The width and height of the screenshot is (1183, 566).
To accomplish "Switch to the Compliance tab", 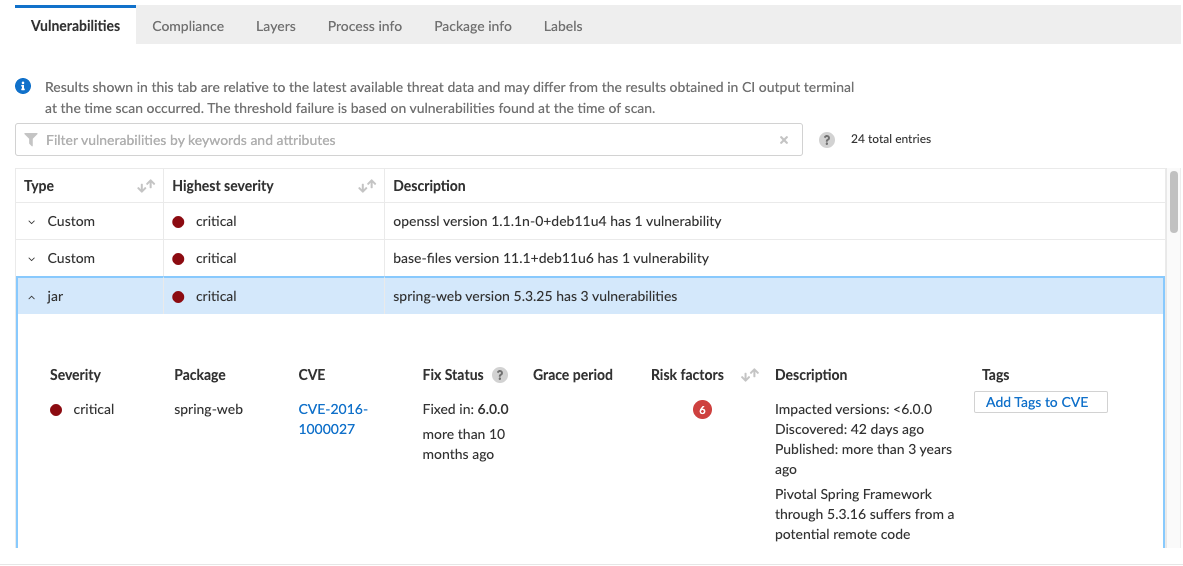I will pyautogui.click(x=188, y=26).
